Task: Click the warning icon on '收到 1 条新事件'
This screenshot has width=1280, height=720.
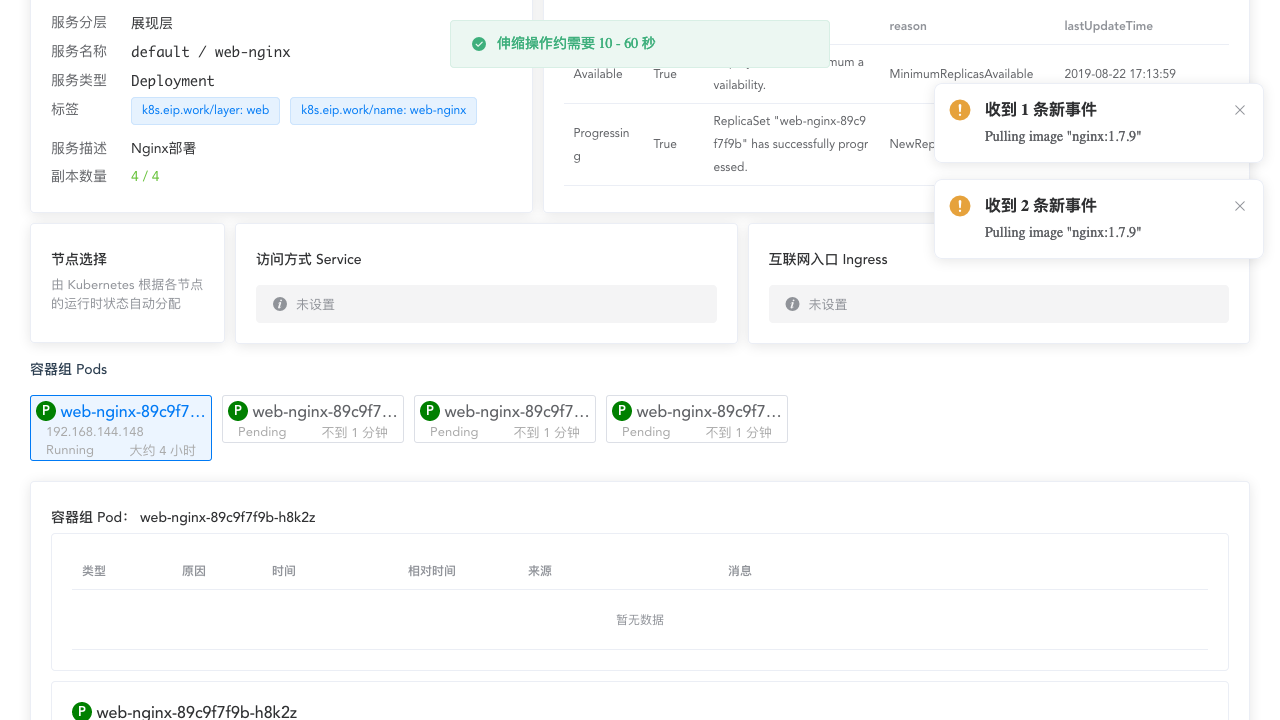Action: 960,110
